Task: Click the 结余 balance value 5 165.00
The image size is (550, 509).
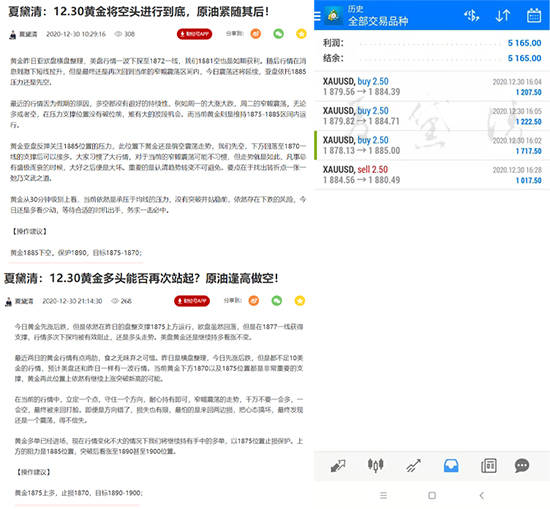Action: click(524, 58)
